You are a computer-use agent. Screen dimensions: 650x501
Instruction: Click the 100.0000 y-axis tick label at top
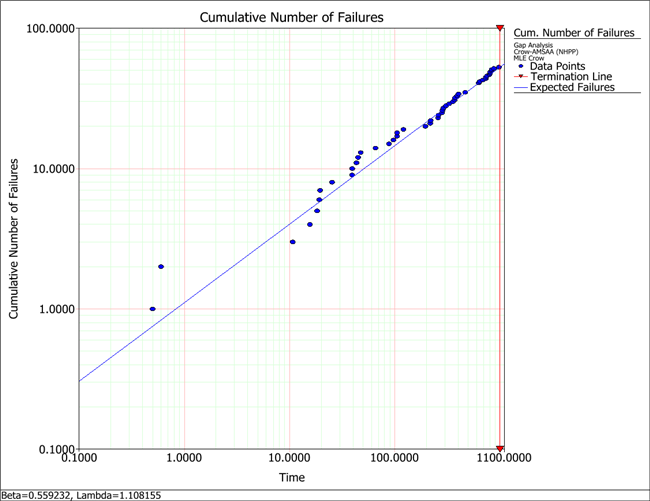coord(49,29)
